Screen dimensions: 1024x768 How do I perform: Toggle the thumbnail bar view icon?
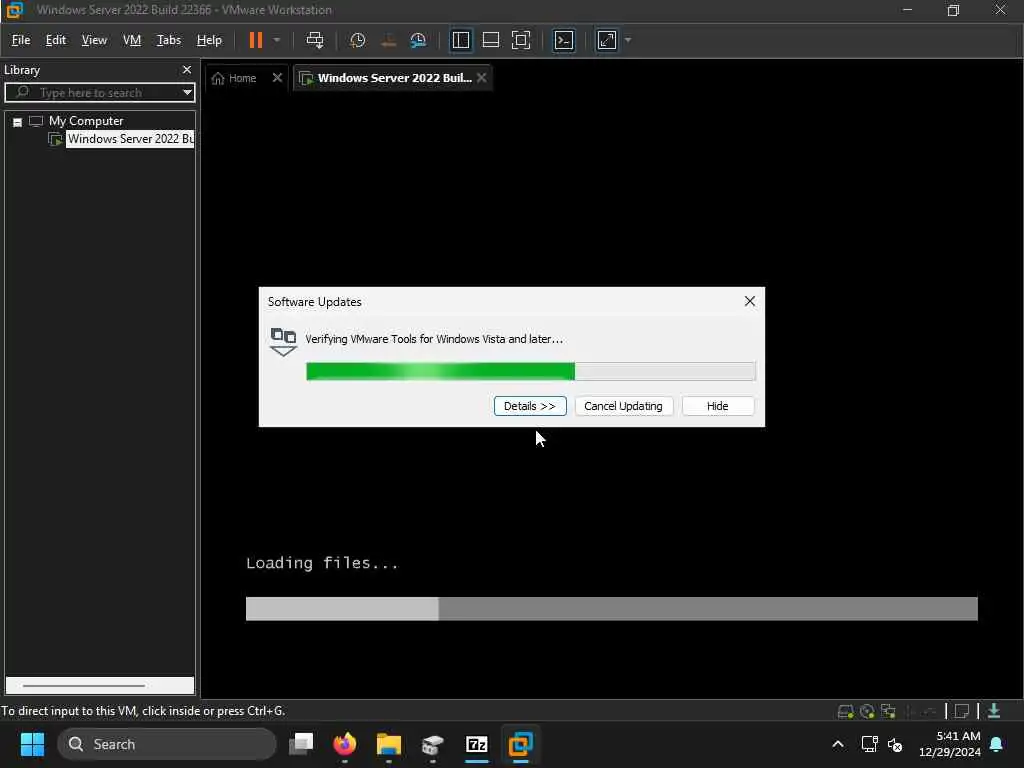point(490,40)
